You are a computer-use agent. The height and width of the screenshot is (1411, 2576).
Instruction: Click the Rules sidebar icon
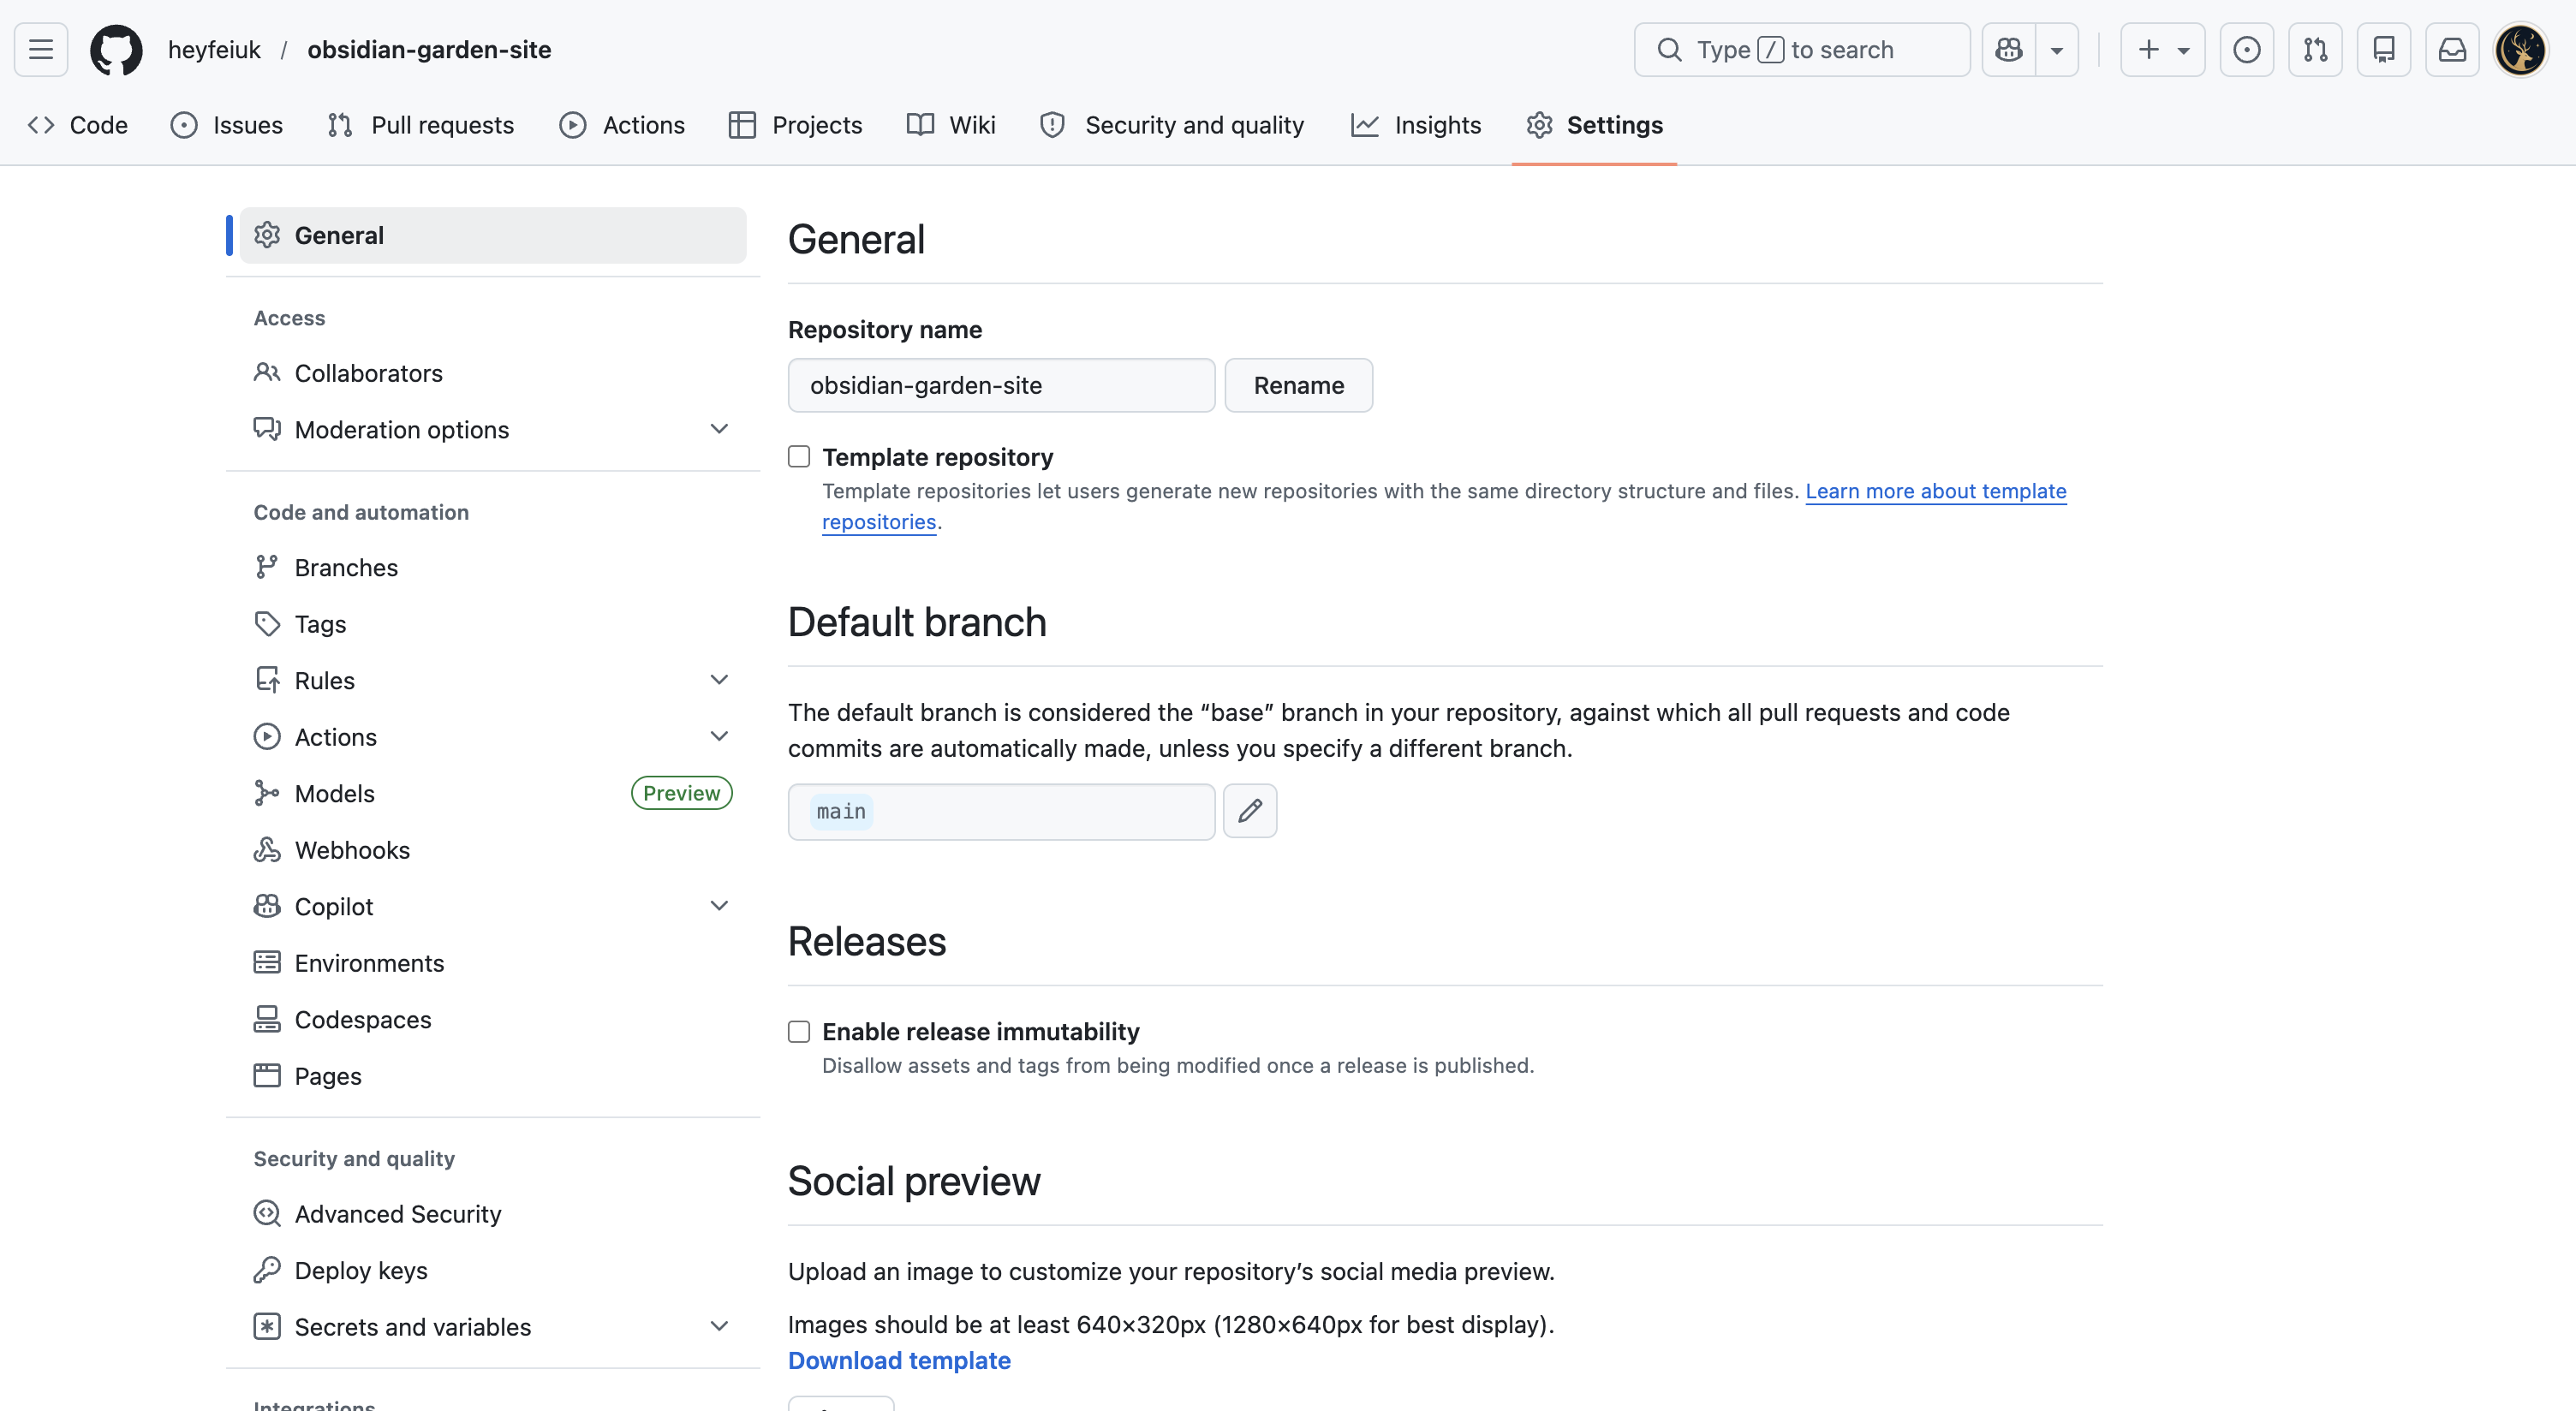click(x=266, y=680)
